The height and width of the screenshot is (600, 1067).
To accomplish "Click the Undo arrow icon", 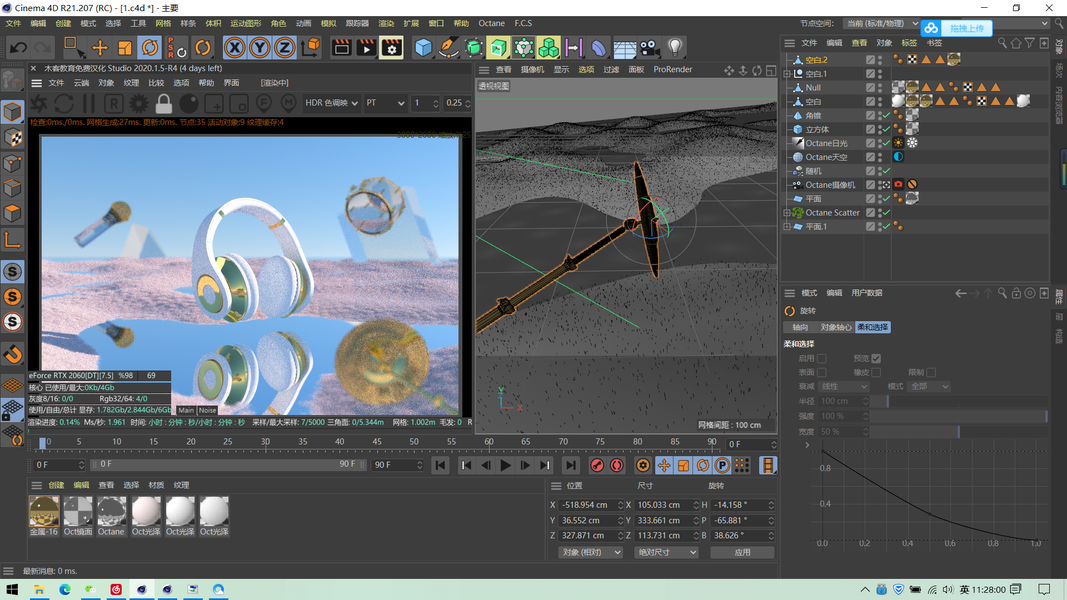I will pyautogui.click(x=18, y=48).
